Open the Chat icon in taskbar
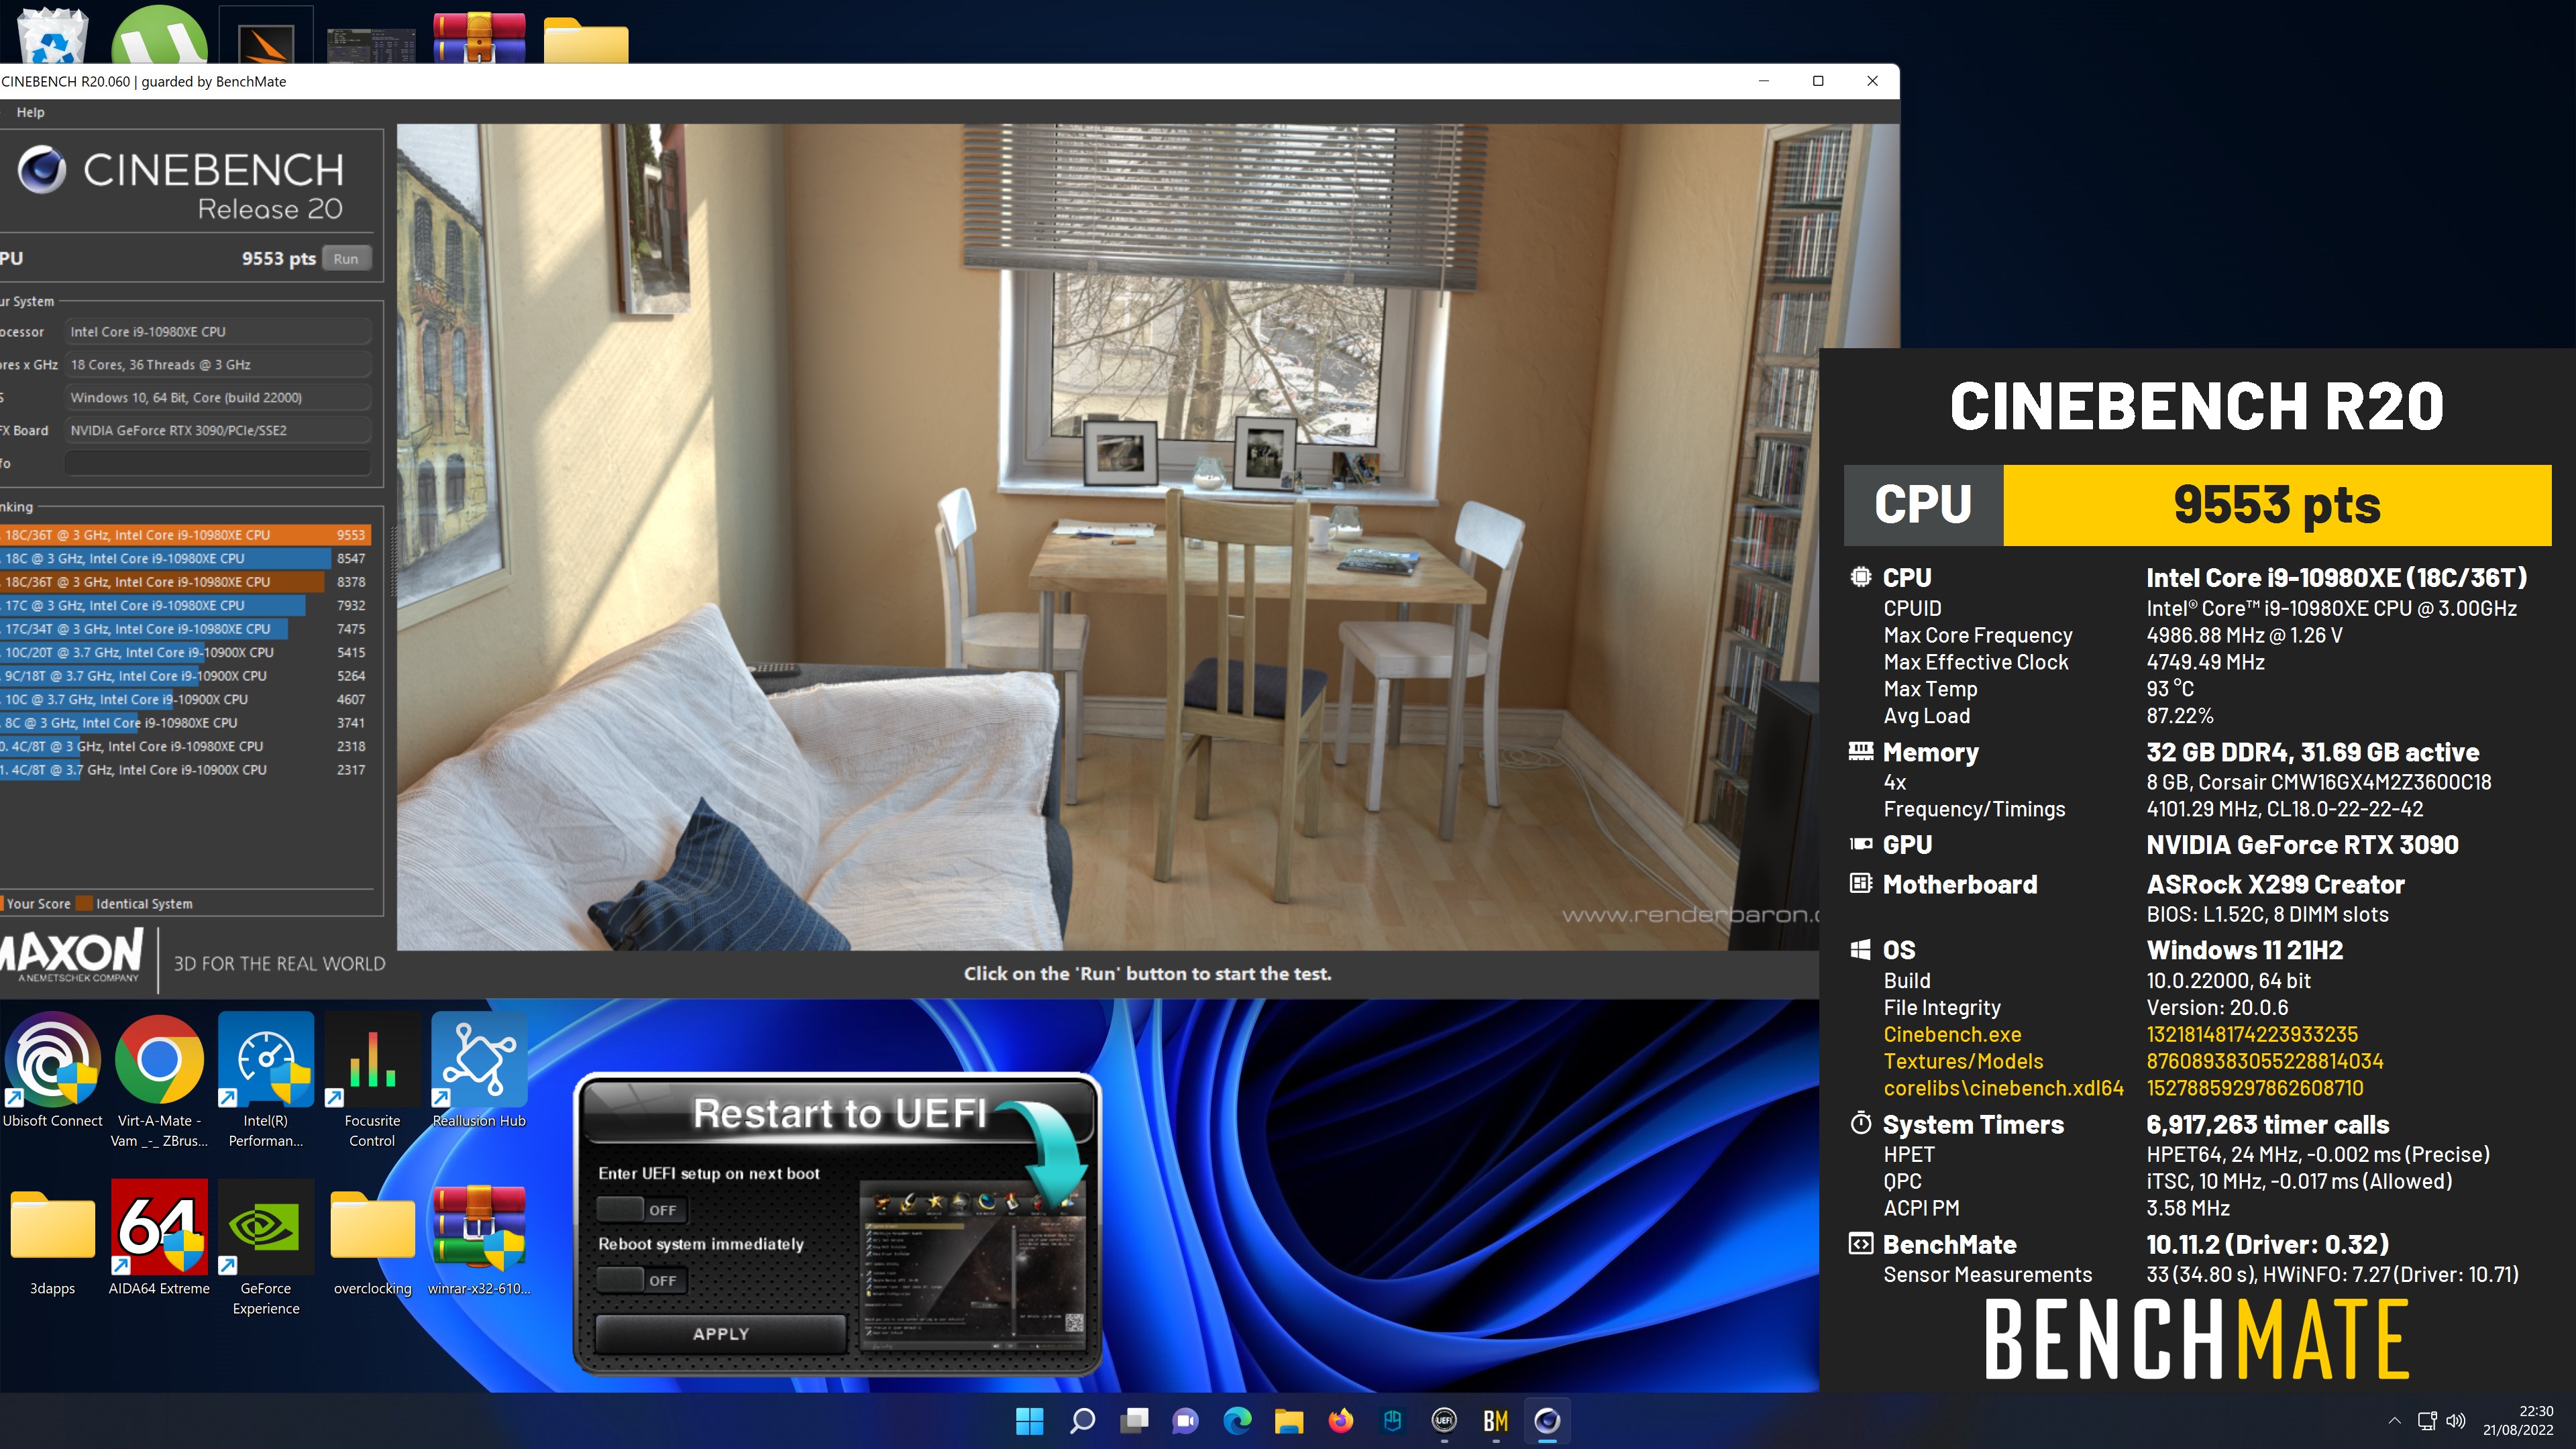 tap(1185, 1420)
